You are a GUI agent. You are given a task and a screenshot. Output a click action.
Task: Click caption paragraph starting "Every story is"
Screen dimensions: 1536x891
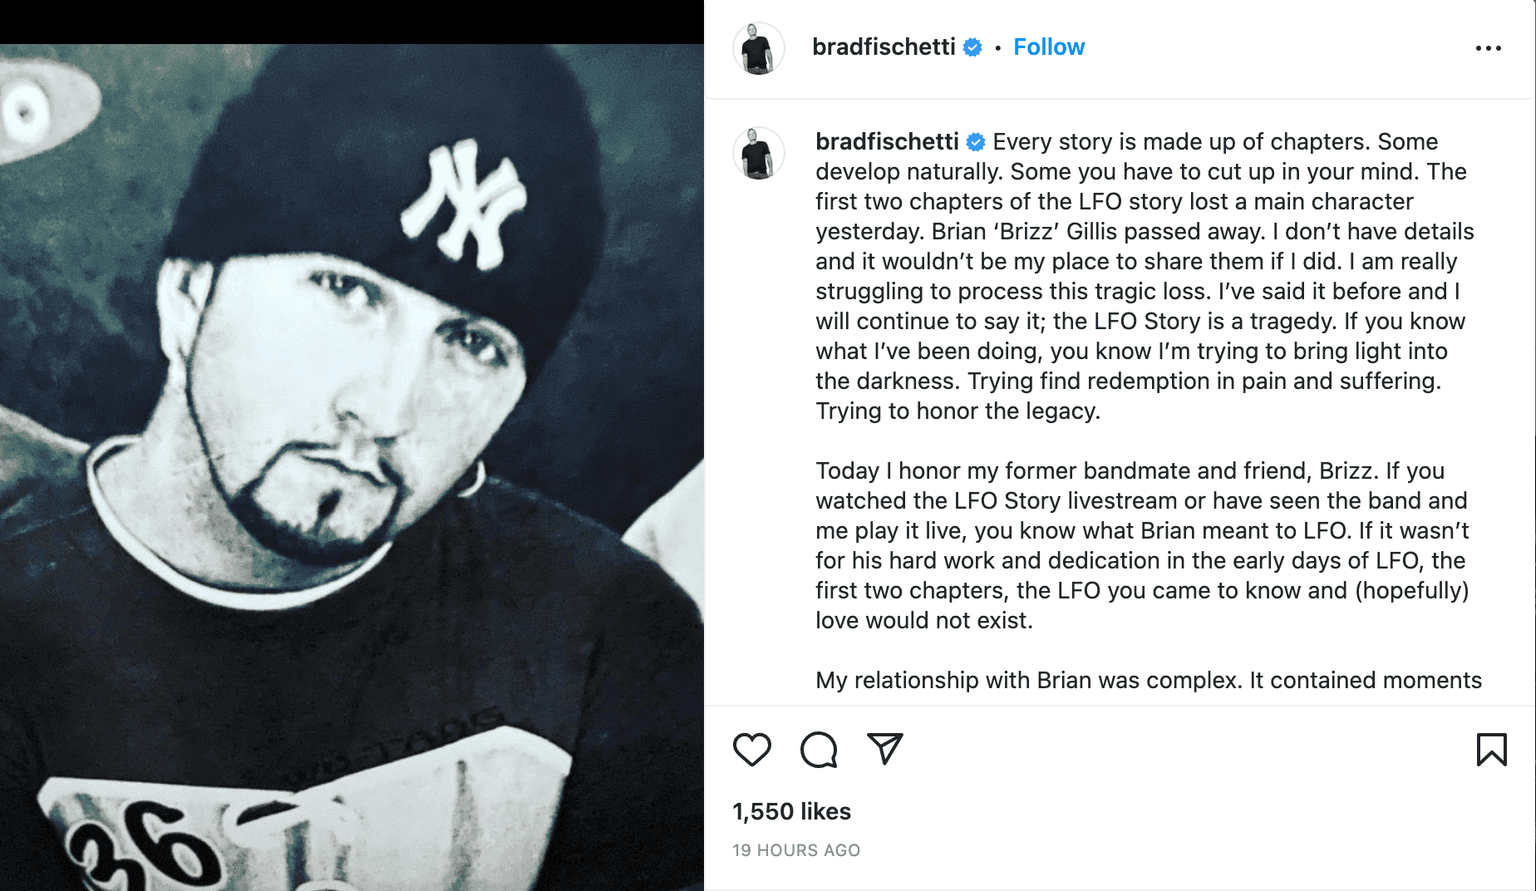pos(1144,276)
